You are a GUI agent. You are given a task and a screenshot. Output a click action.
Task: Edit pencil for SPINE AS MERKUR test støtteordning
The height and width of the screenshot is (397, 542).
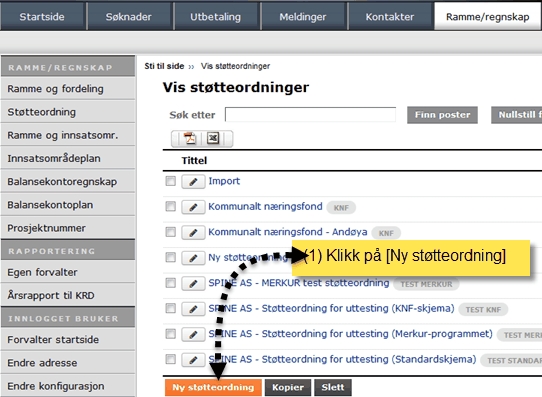[193, 283]
